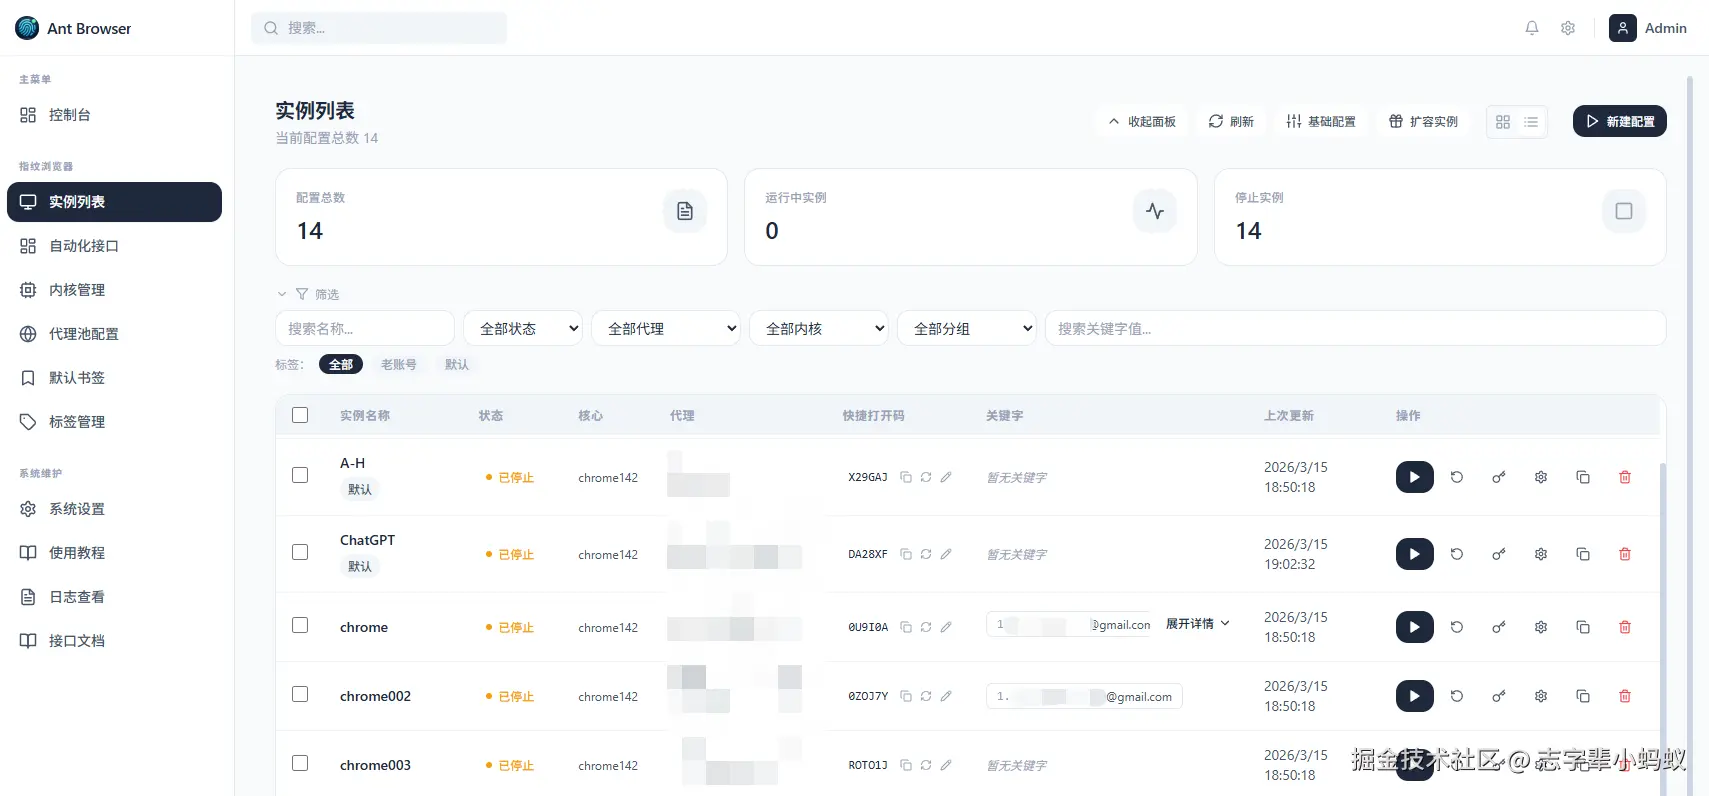This screenshot has width=1709, height=796.
Task: Open 默认书签 in the sidebar
Action: click(x=114, y=378)
